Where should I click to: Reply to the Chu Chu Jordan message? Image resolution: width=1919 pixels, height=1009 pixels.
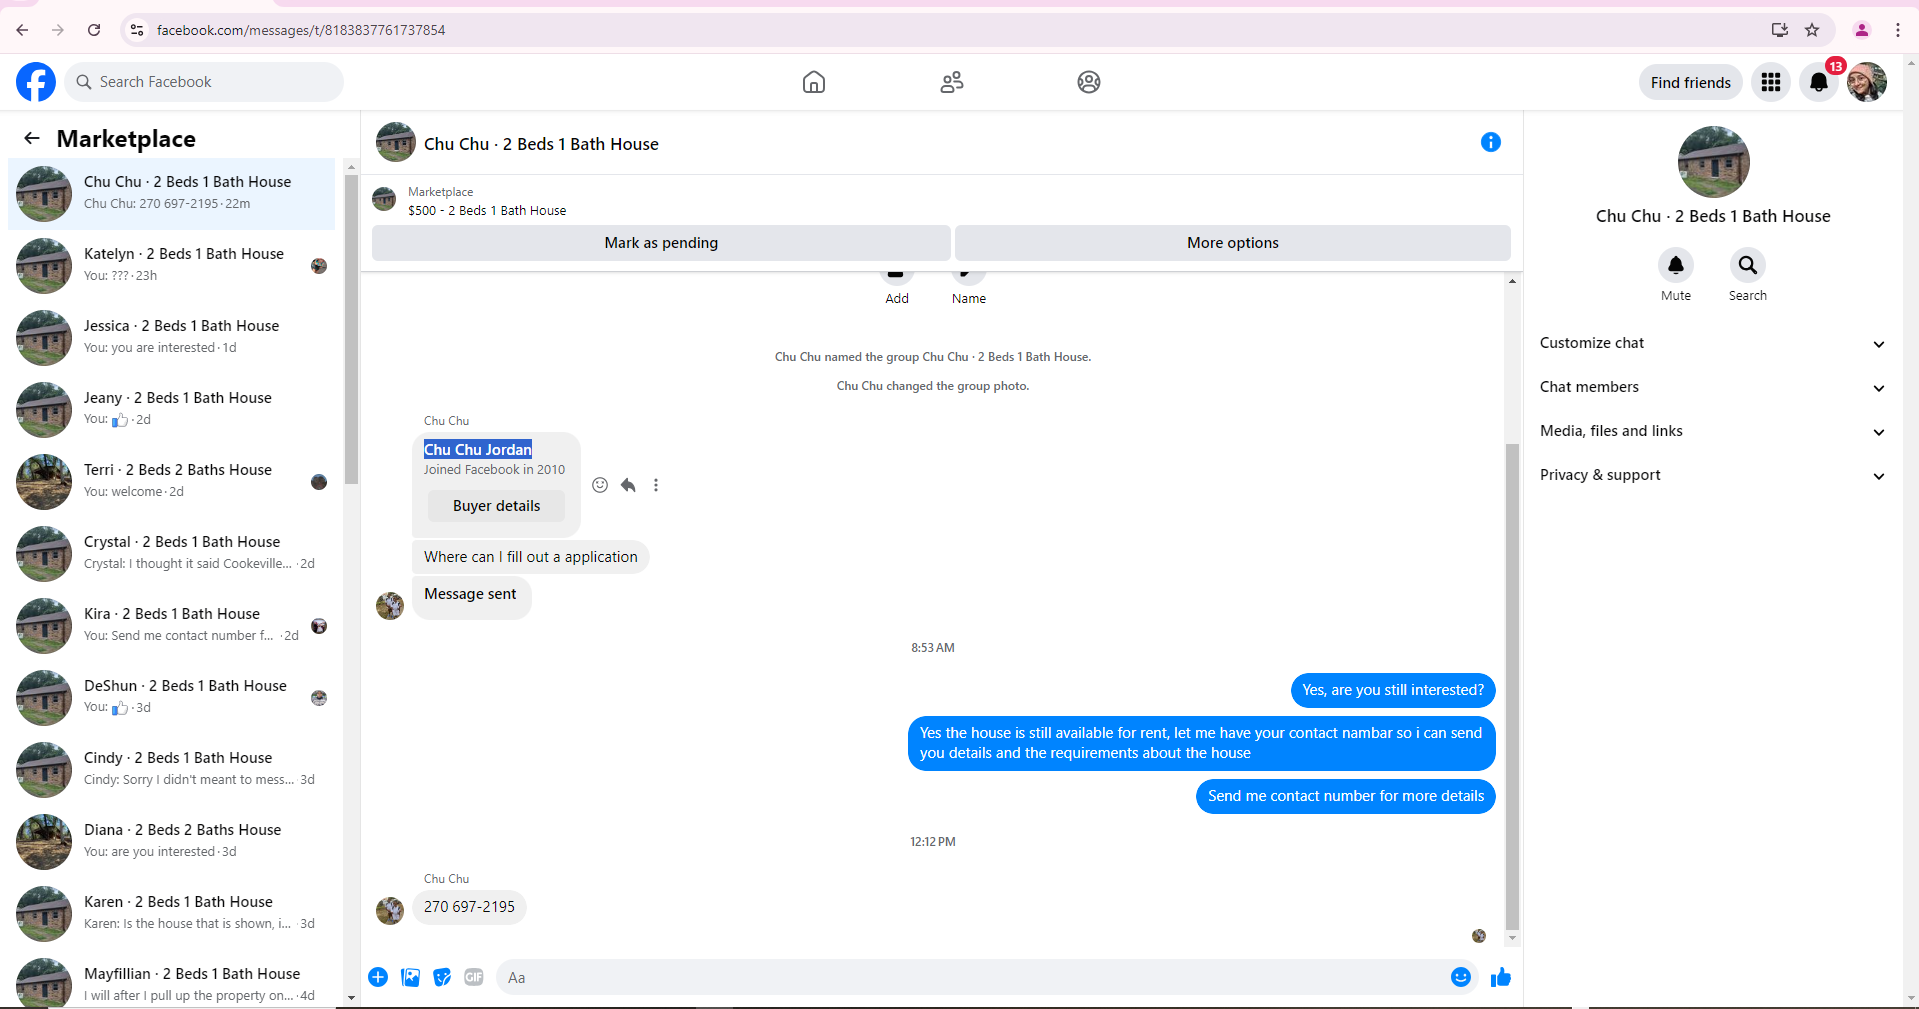pos(628,485)
